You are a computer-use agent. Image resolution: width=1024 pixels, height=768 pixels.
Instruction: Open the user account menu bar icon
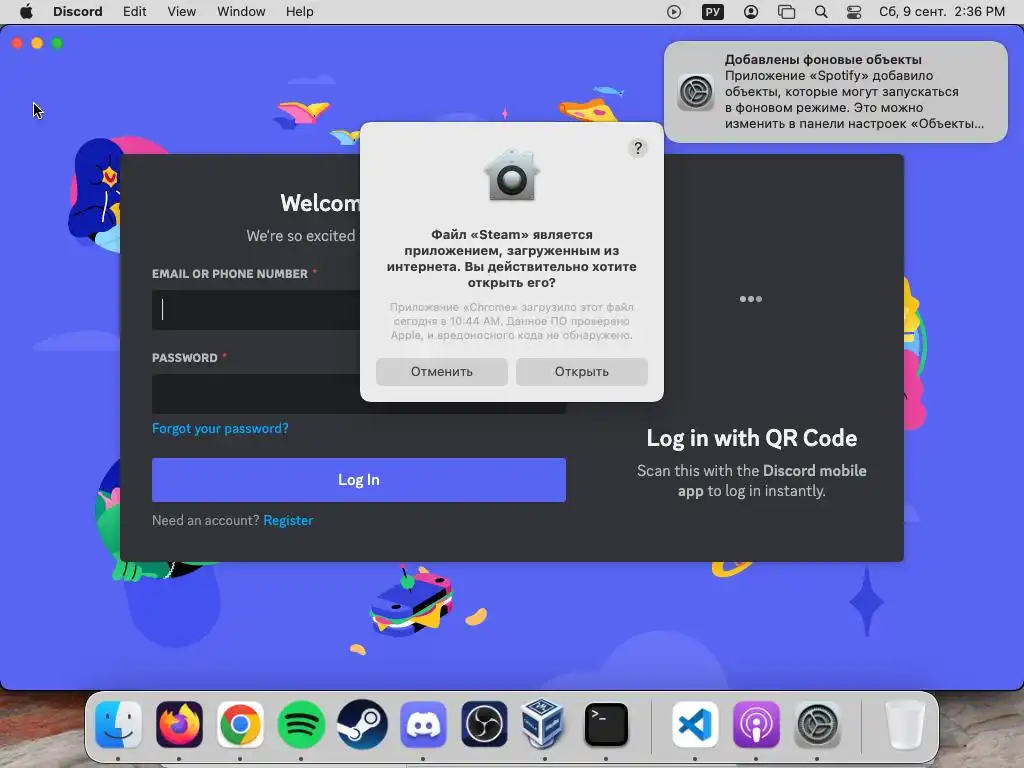(x=751, y=12)
